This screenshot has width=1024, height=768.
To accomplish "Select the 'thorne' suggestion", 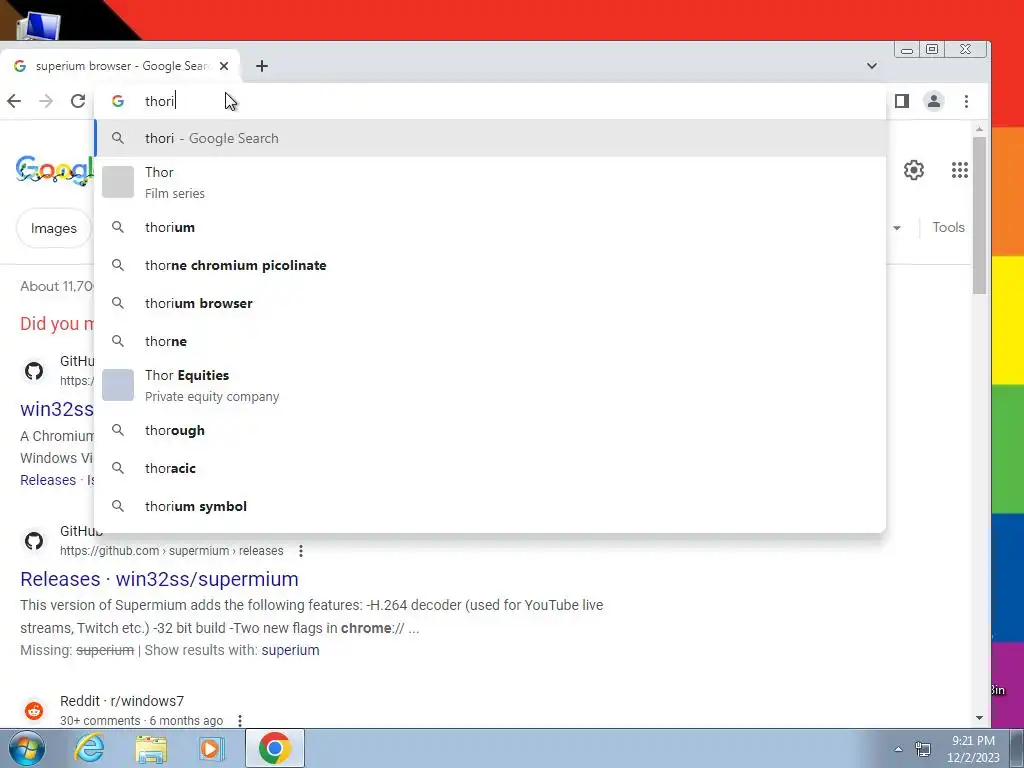I will pyautogui.click(x=490, y=341).
